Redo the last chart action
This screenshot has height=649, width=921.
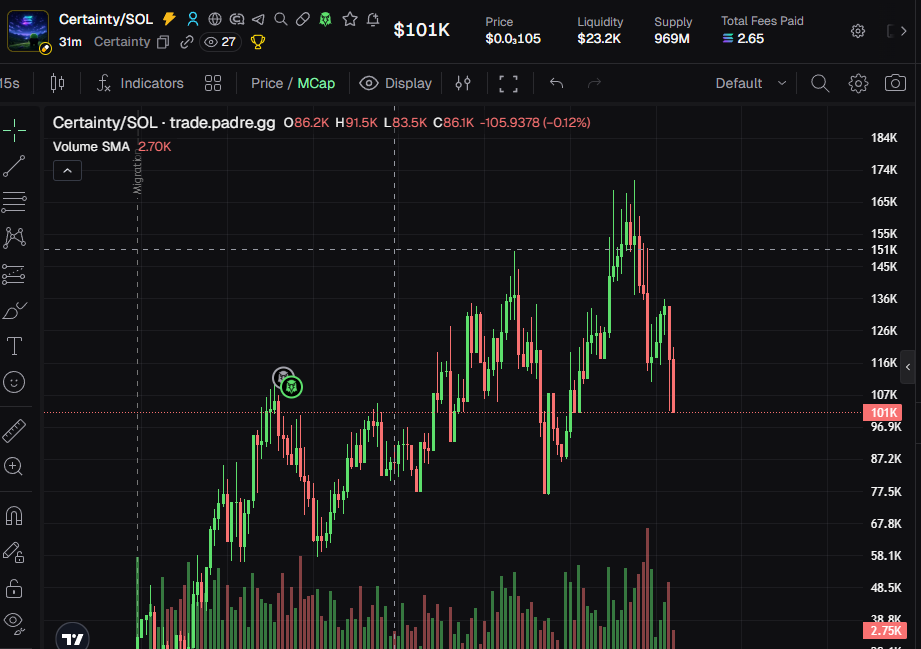pos(594,83)
